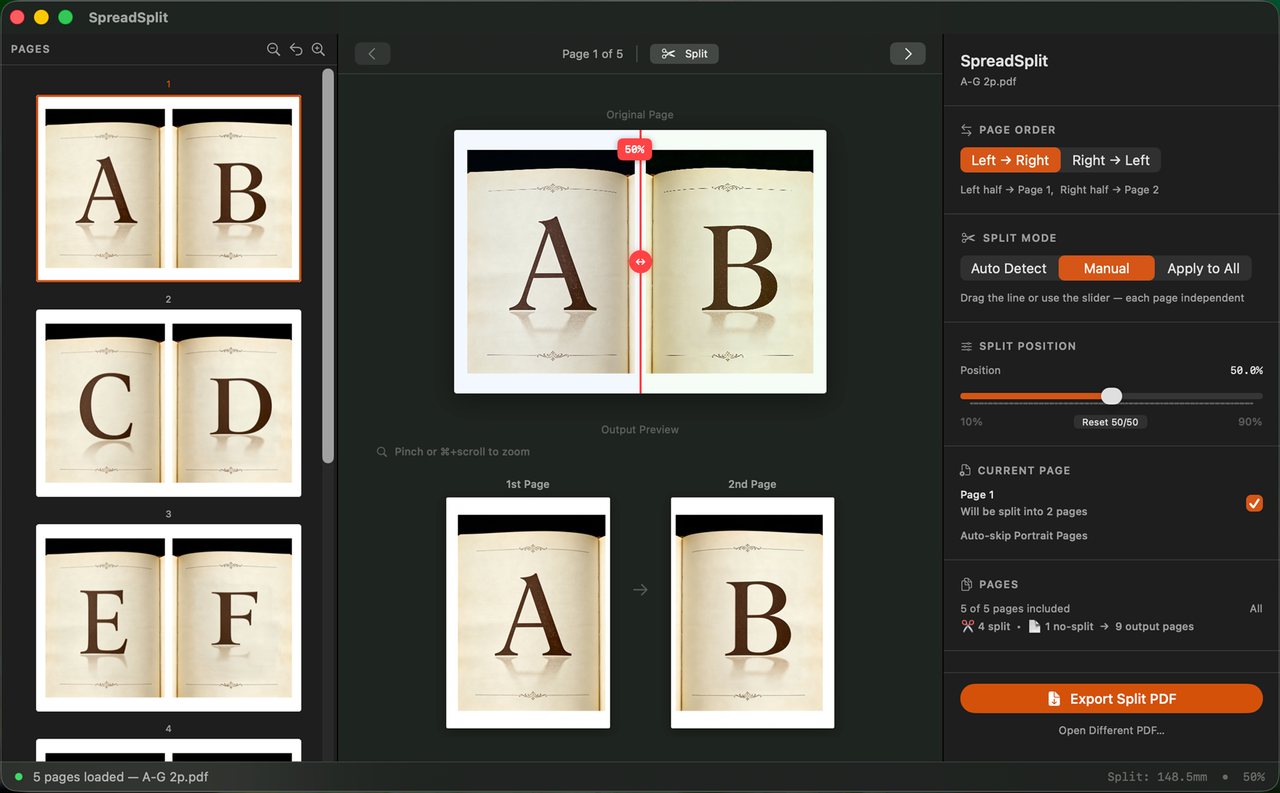This screenshot has width=1280, height=793.
Task: Select Right → Left page order
Action: pyautogui.click(x=1111, y=160)
